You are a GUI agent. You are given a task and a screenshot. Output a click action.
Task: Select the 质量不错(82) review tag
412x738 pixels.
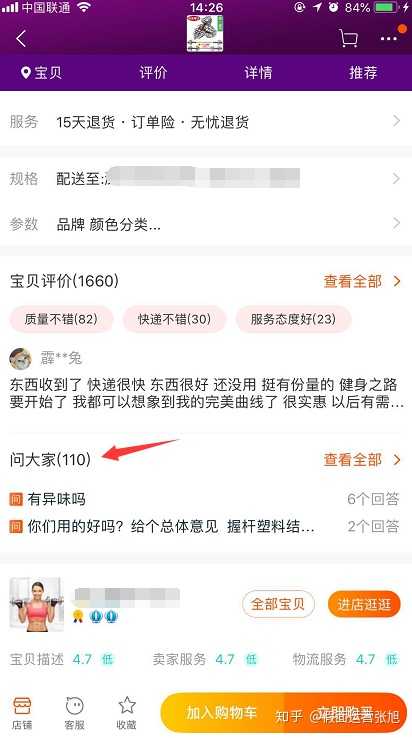61,319
